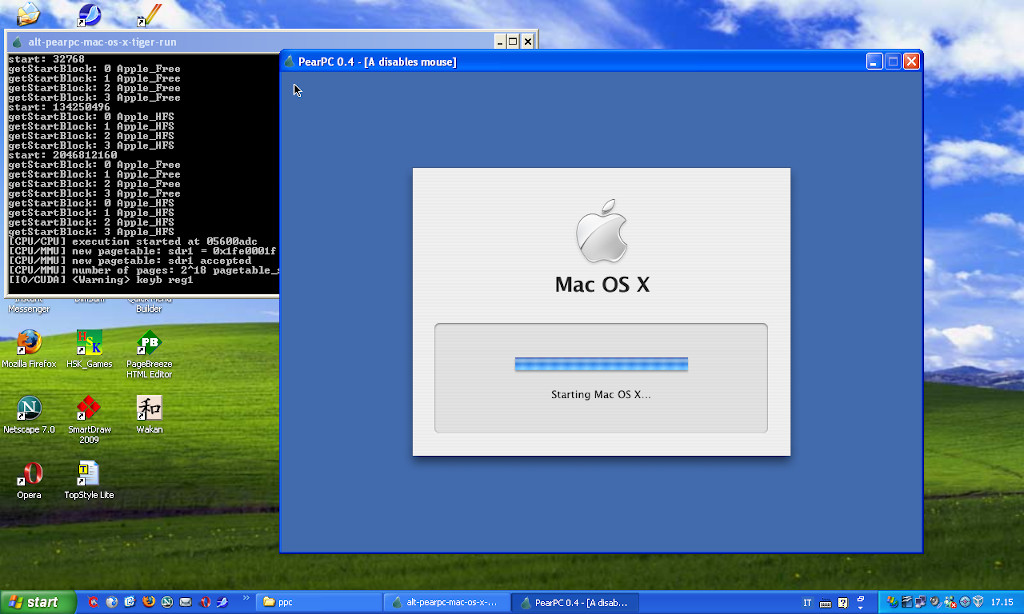Image resolution: width=1024 pixels, height=614 pixels.
Task: Open the Opera desktop shortcut
Action: [x=29, y=480]
